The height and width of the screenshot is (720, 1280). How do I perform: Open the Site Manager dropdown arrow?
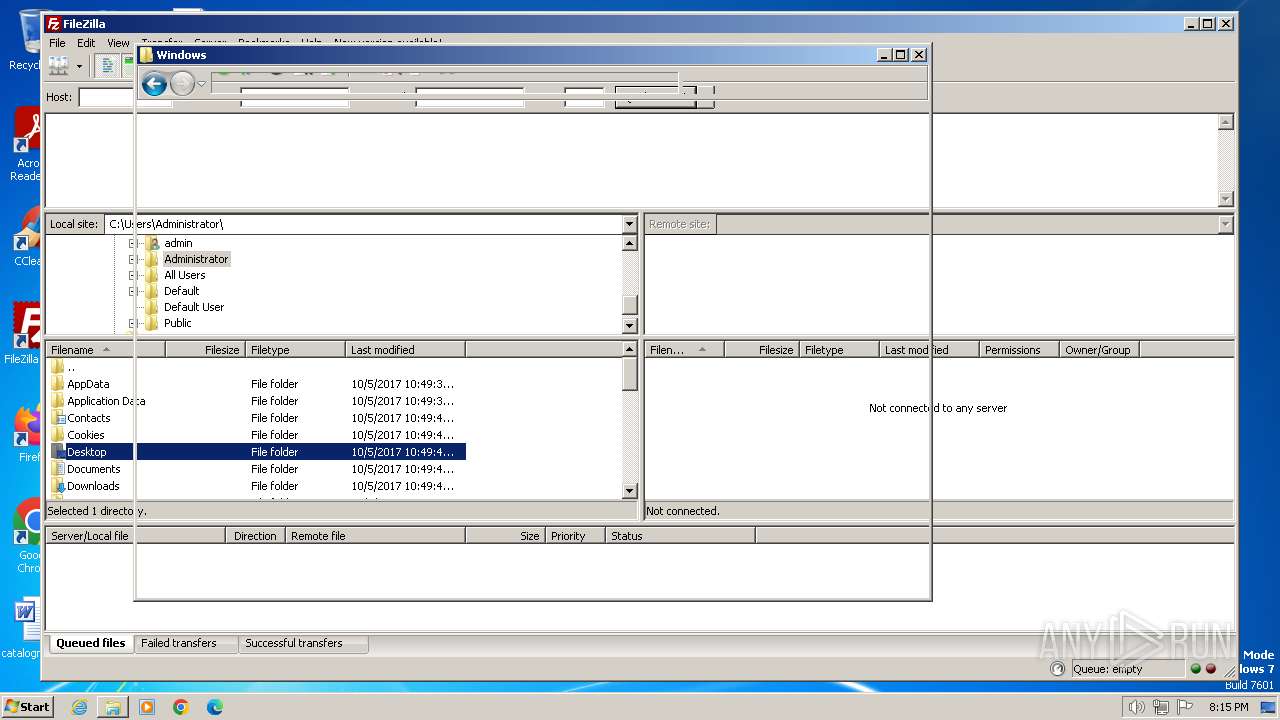(x=79, y=66)
